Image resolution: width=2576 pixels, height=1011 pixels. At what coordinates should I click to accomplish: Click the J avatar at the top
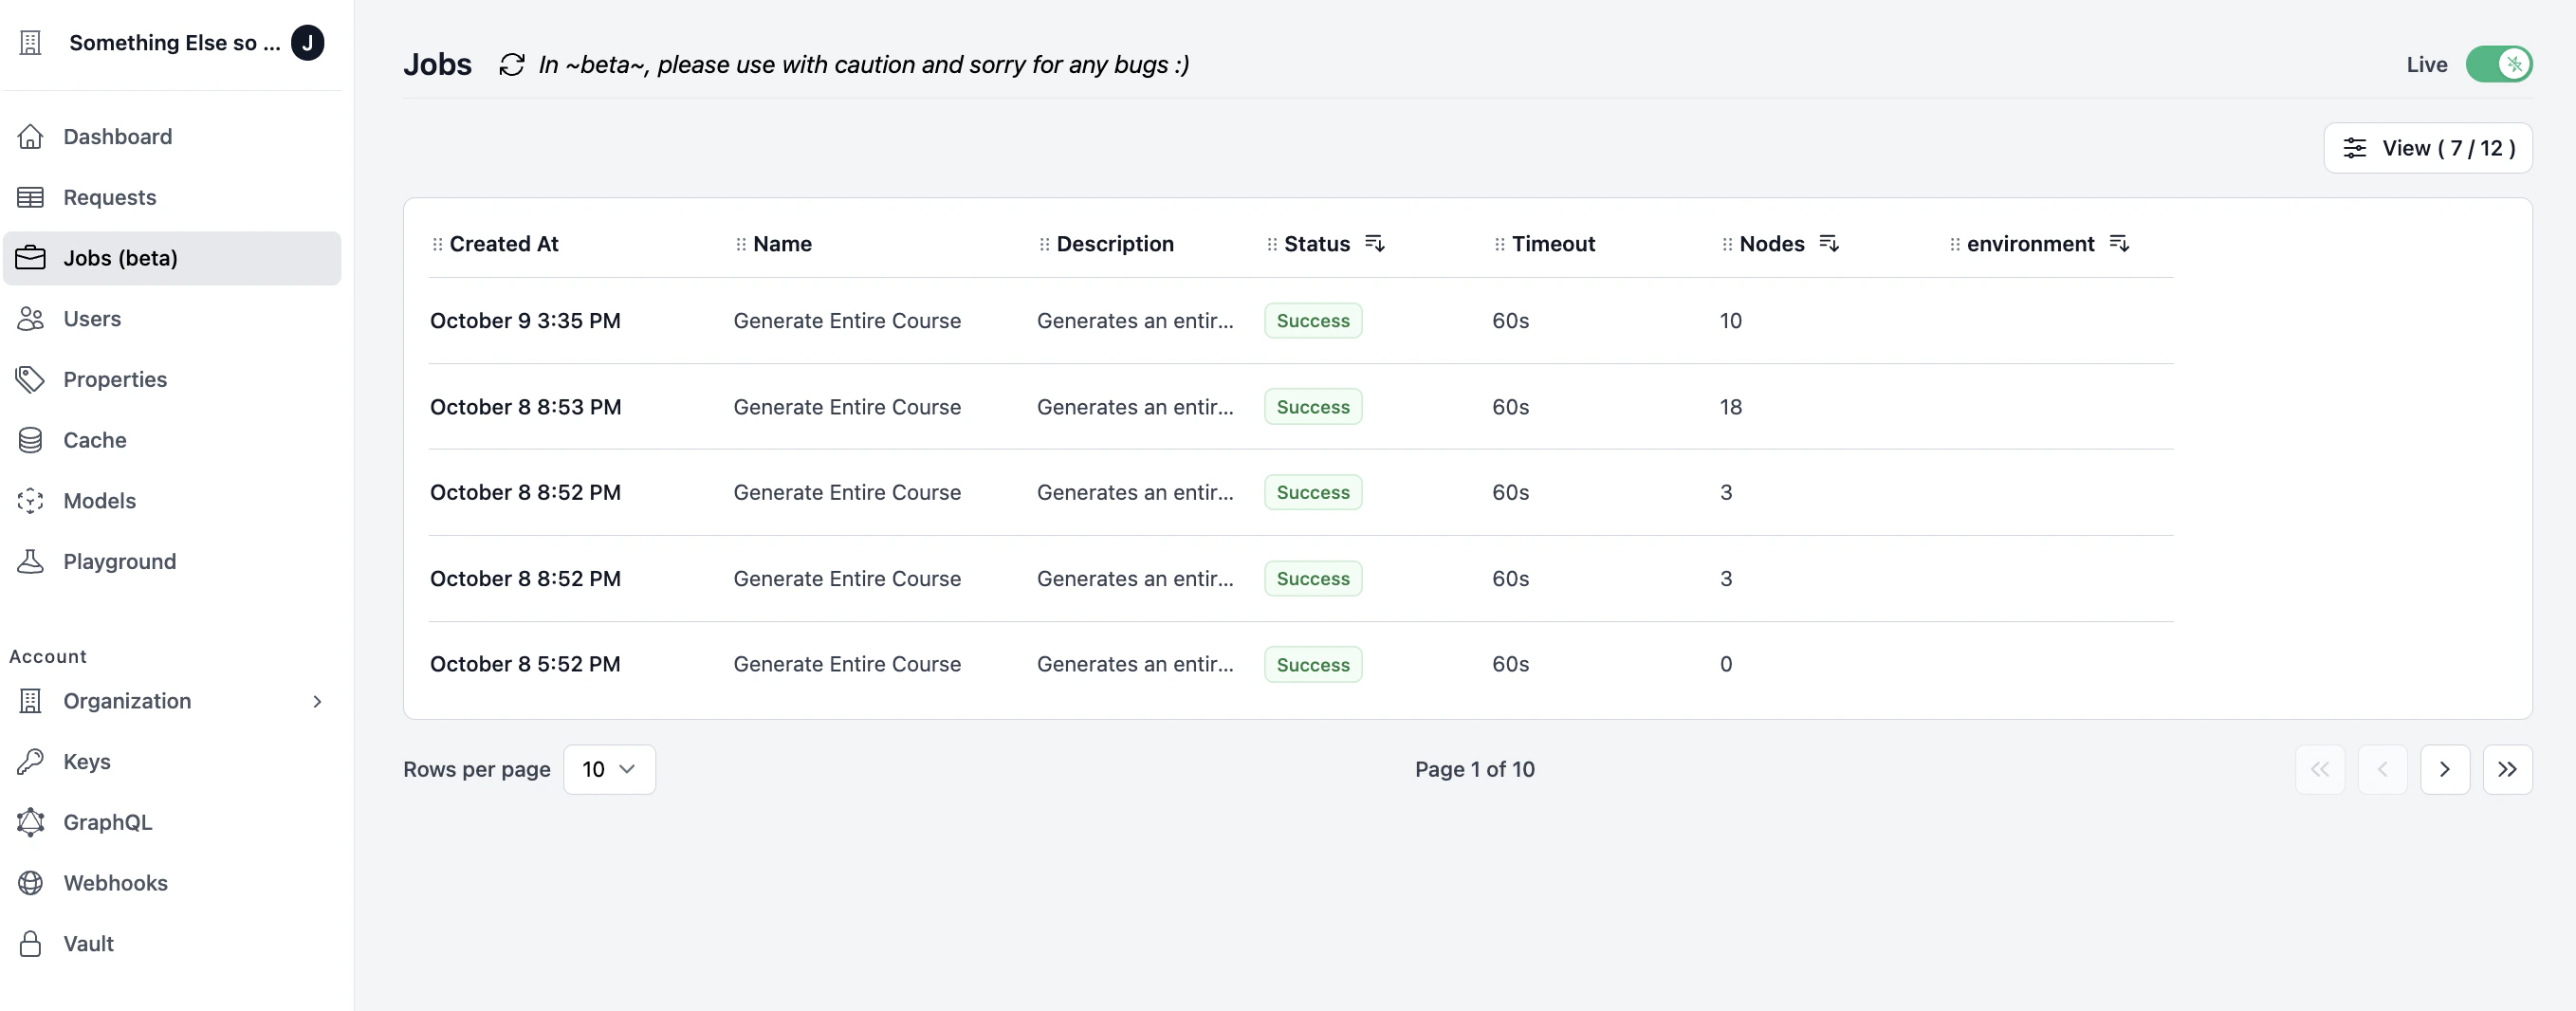click(x=308, y=42)
